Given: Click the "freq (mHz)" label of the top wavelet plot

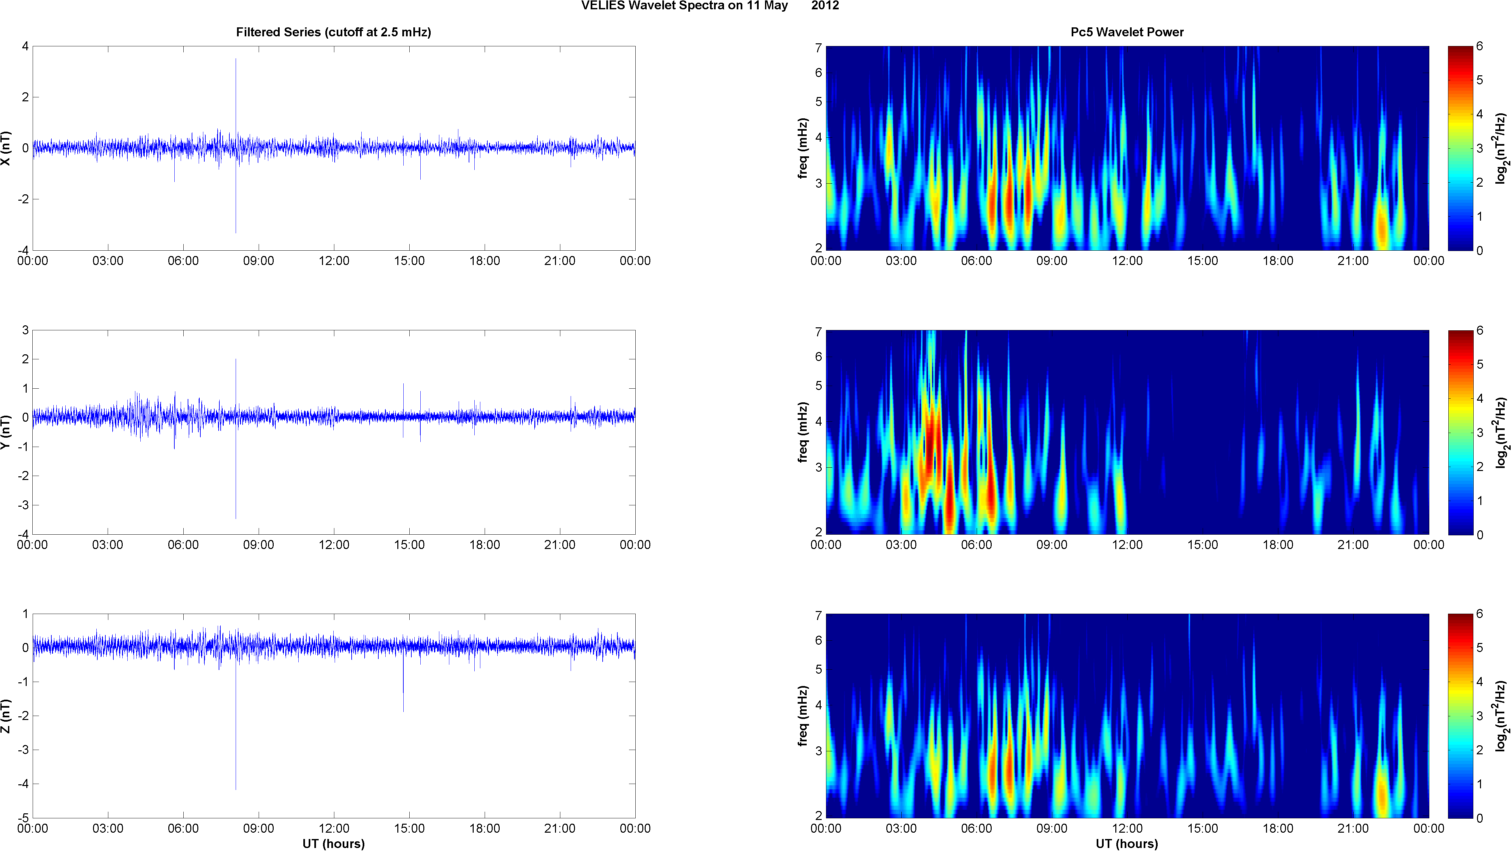Looking at the screenshot, I should click(803, 148).
